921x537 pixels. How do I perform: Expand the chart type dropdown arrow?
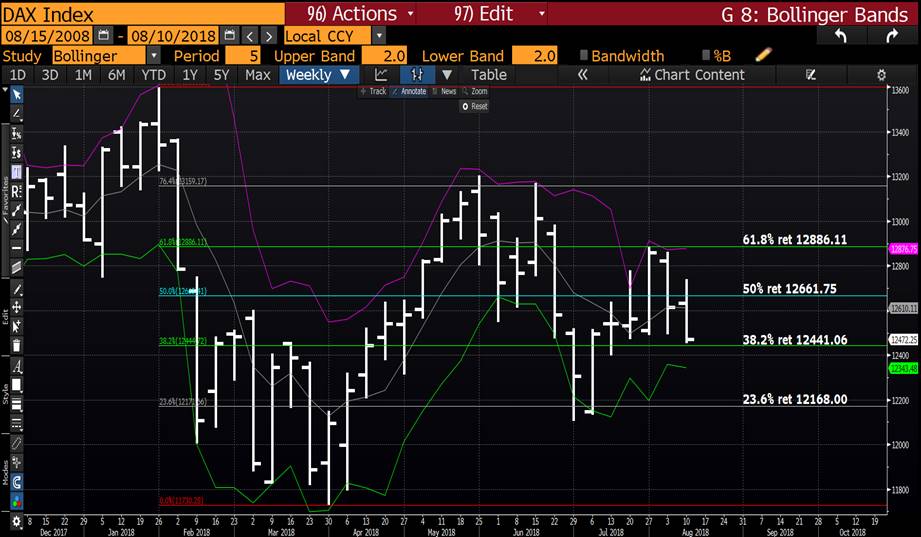click(447, 75)
